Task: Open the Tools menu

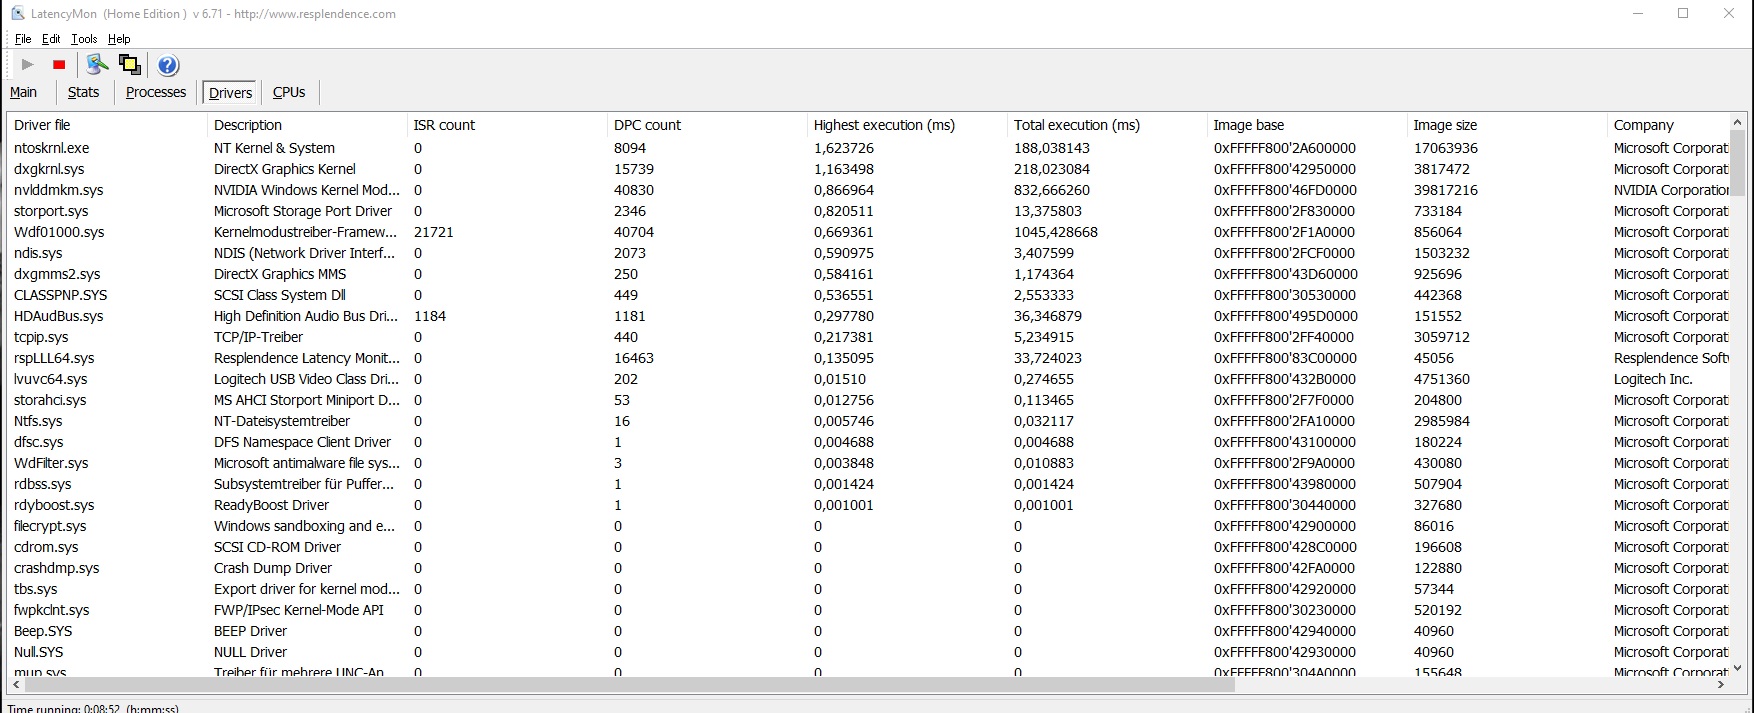Action: pyautogui.click(x=84, y=39)
